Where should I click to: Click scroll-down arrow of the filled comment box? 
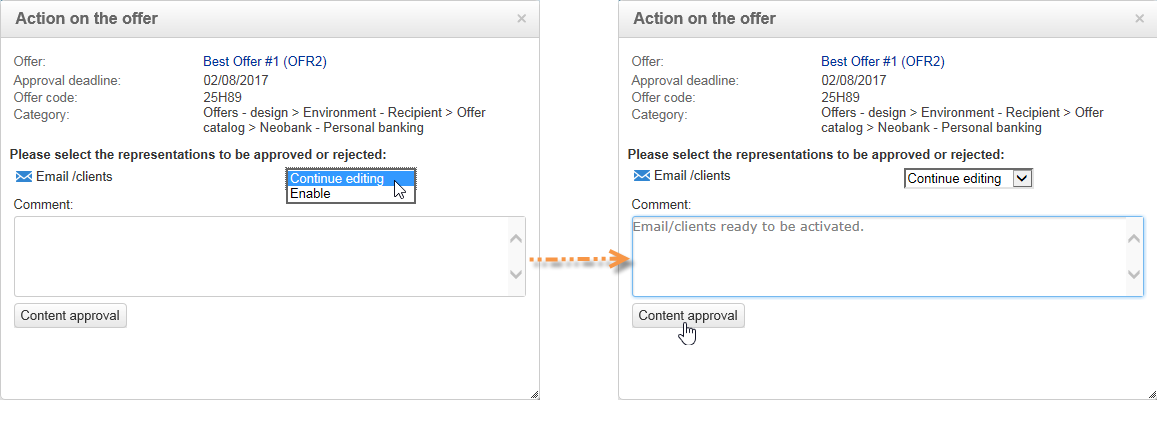click(x=1134, y=275)
